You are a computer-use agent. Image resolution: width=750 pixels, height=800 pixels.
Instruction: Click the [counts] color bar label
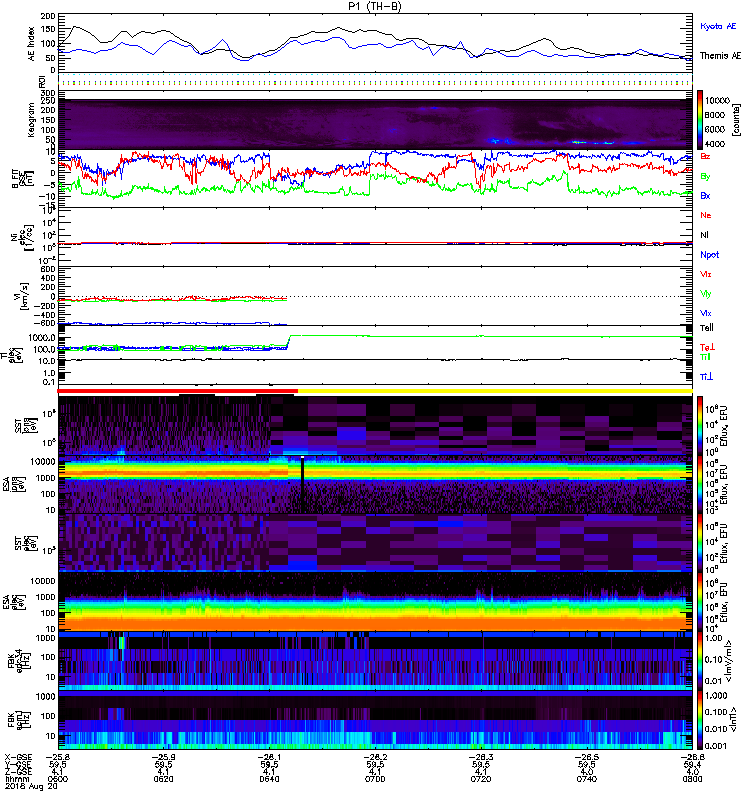point(736,120)
